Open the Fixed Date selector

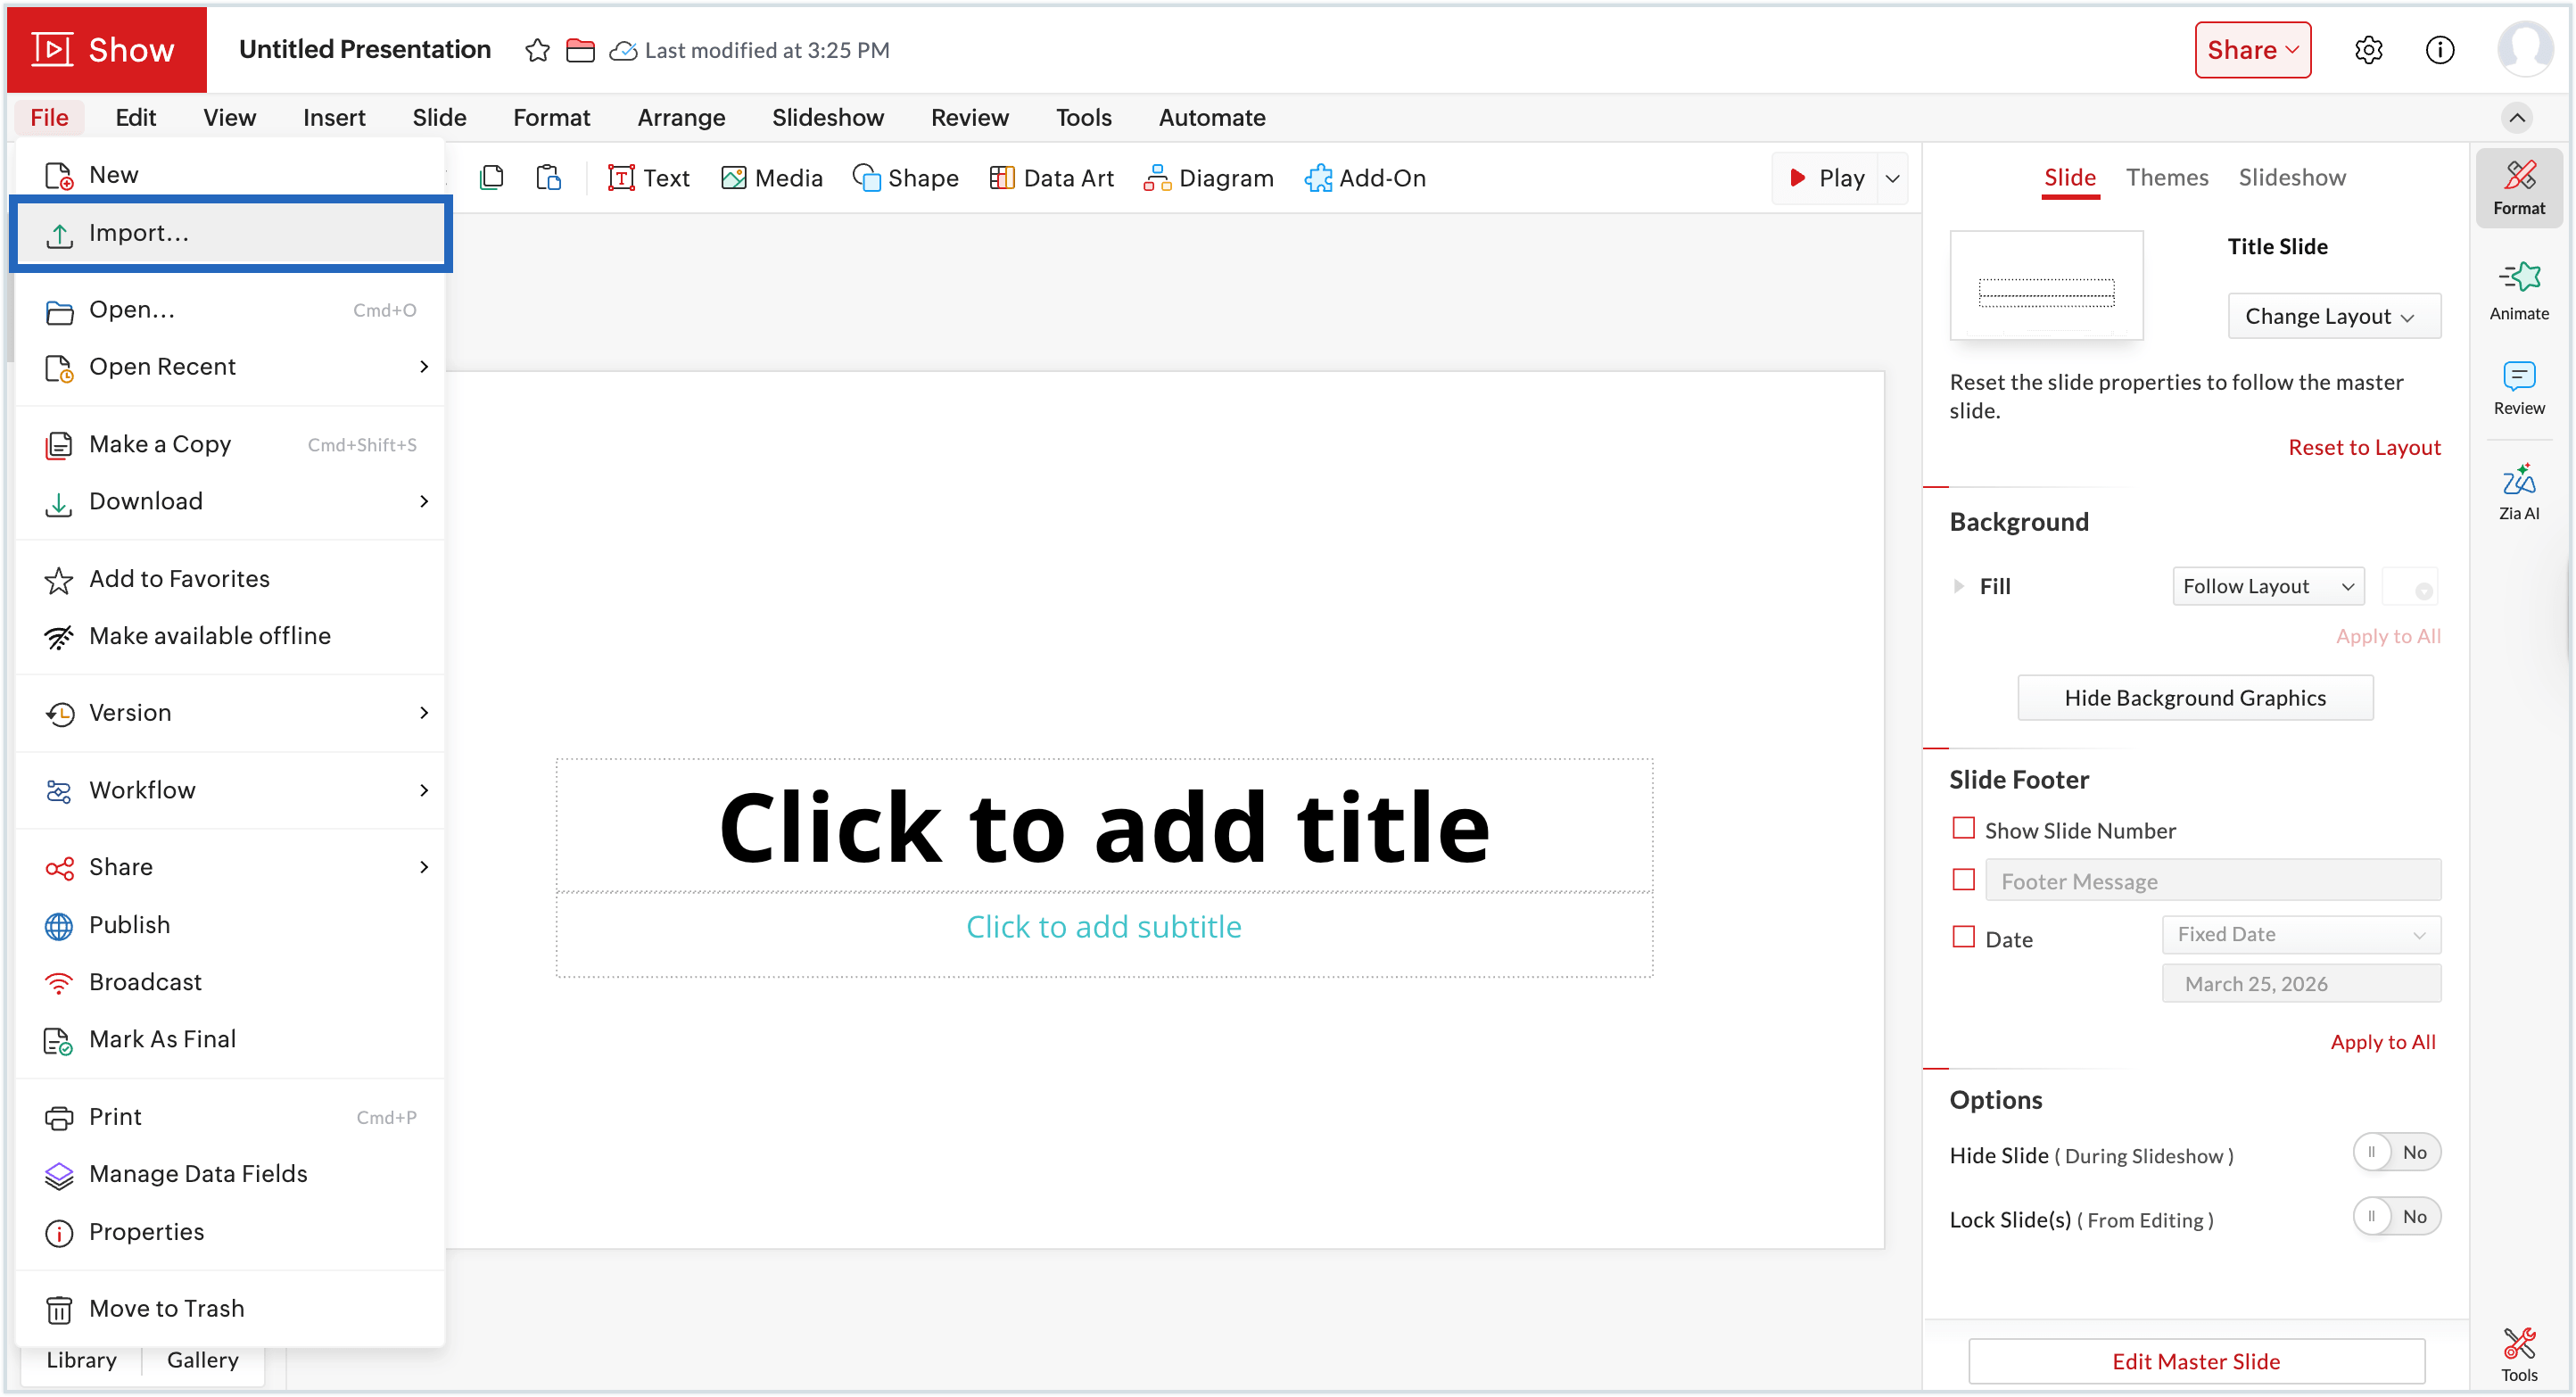coord(2300,934)
